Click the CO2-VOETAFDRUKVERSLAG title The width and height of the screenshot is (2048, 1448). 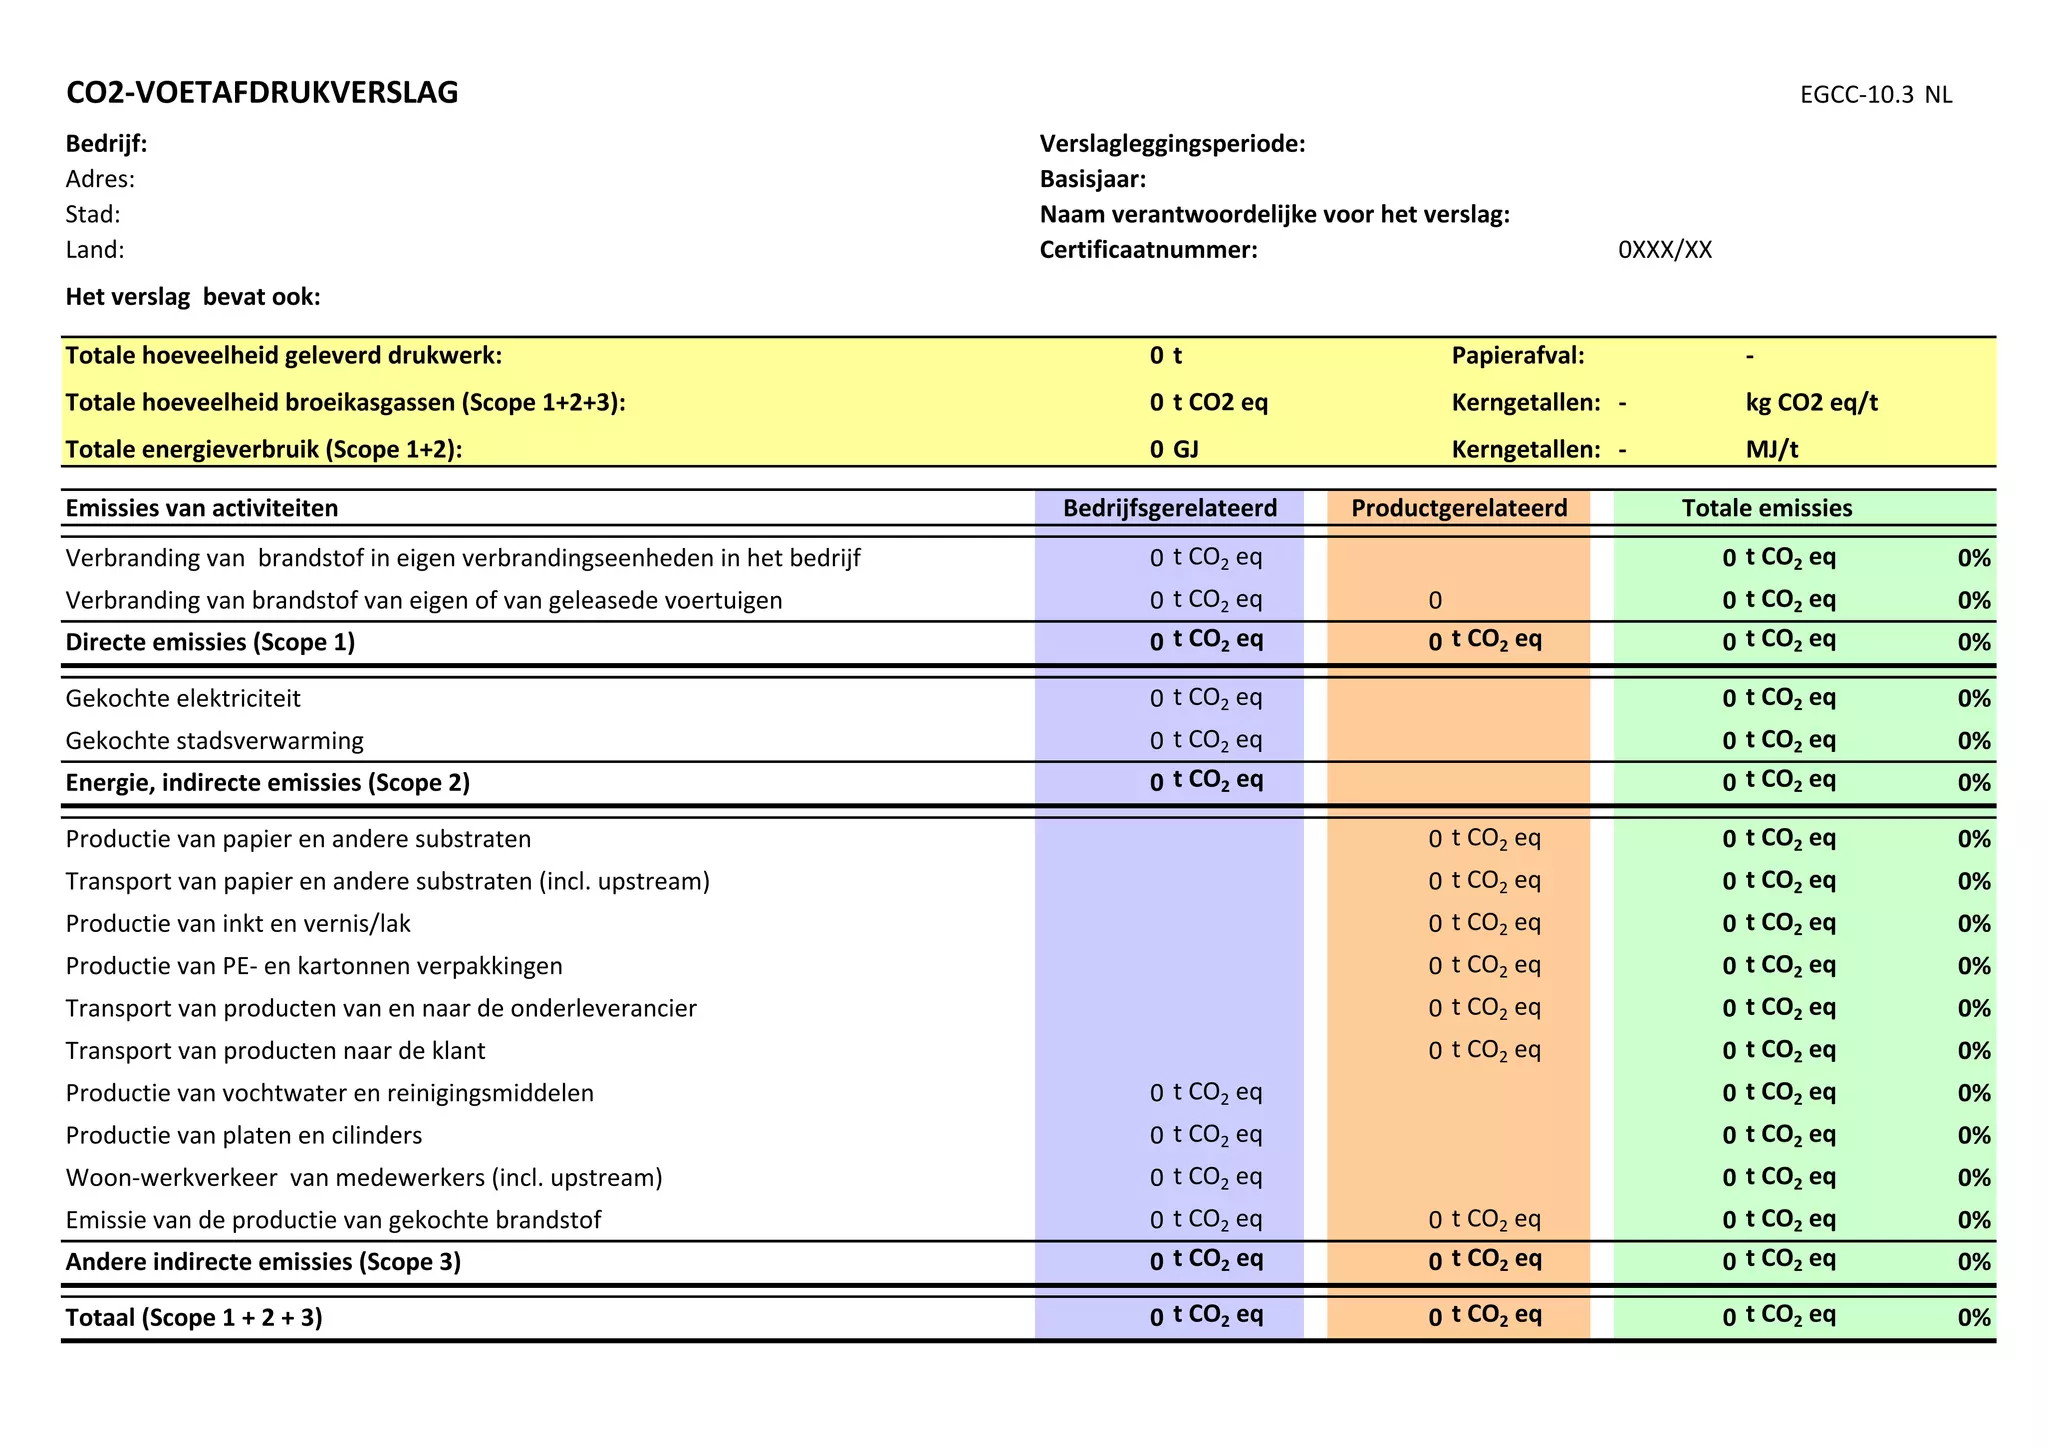point(262,93)
